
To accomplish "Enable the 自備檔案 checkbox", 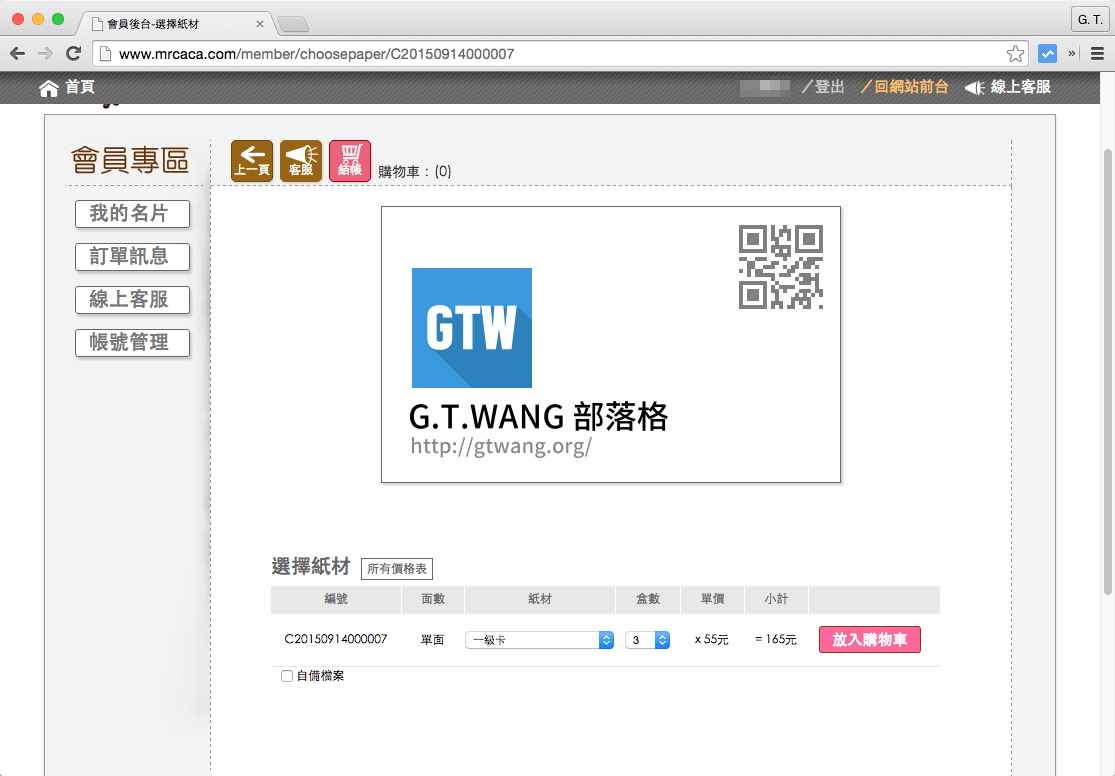I will [x=287, y=677].
